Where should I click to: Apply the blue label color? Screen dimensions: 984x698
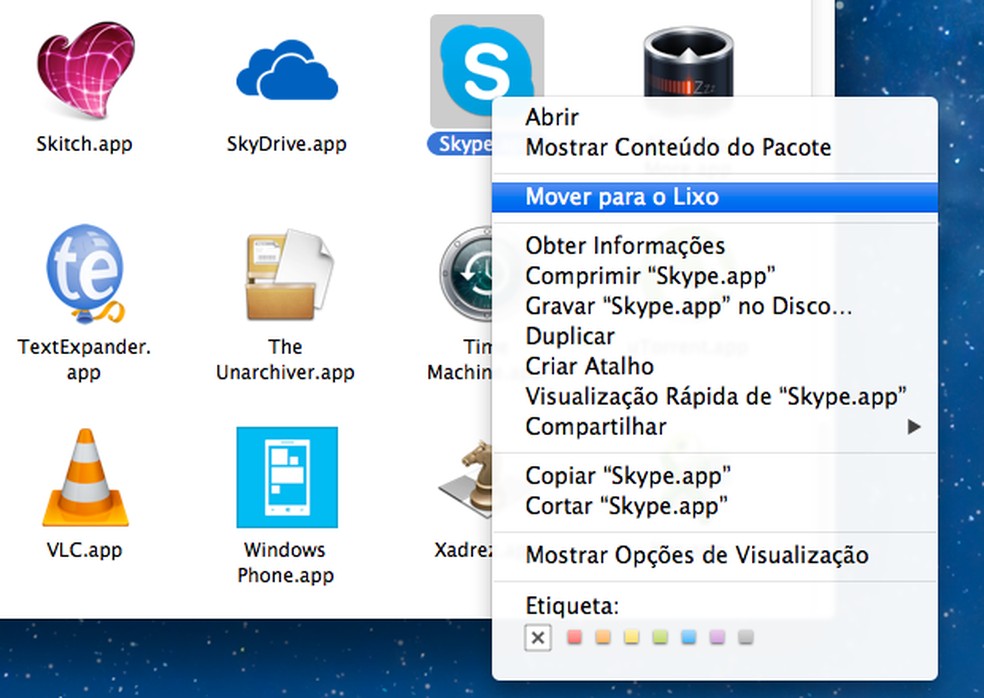point(688,637)
